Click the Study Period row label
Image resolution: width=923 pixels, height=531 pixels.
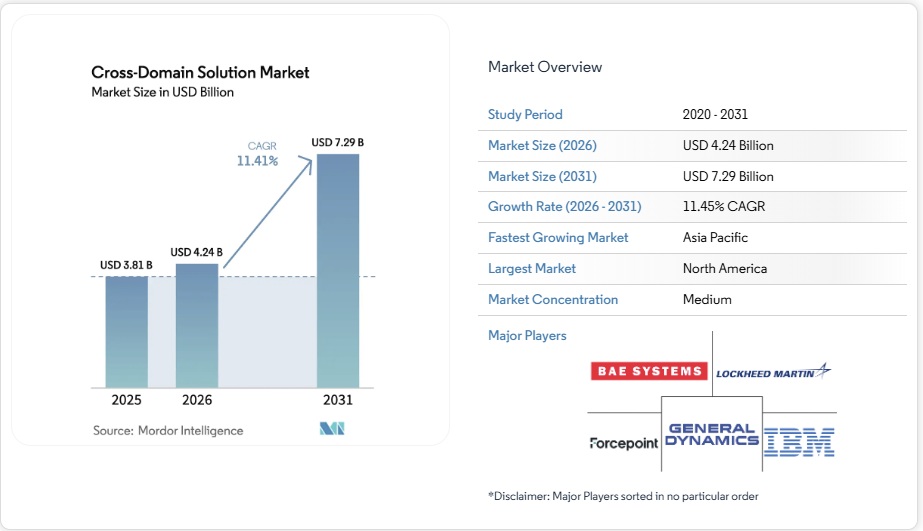point(525,114)
